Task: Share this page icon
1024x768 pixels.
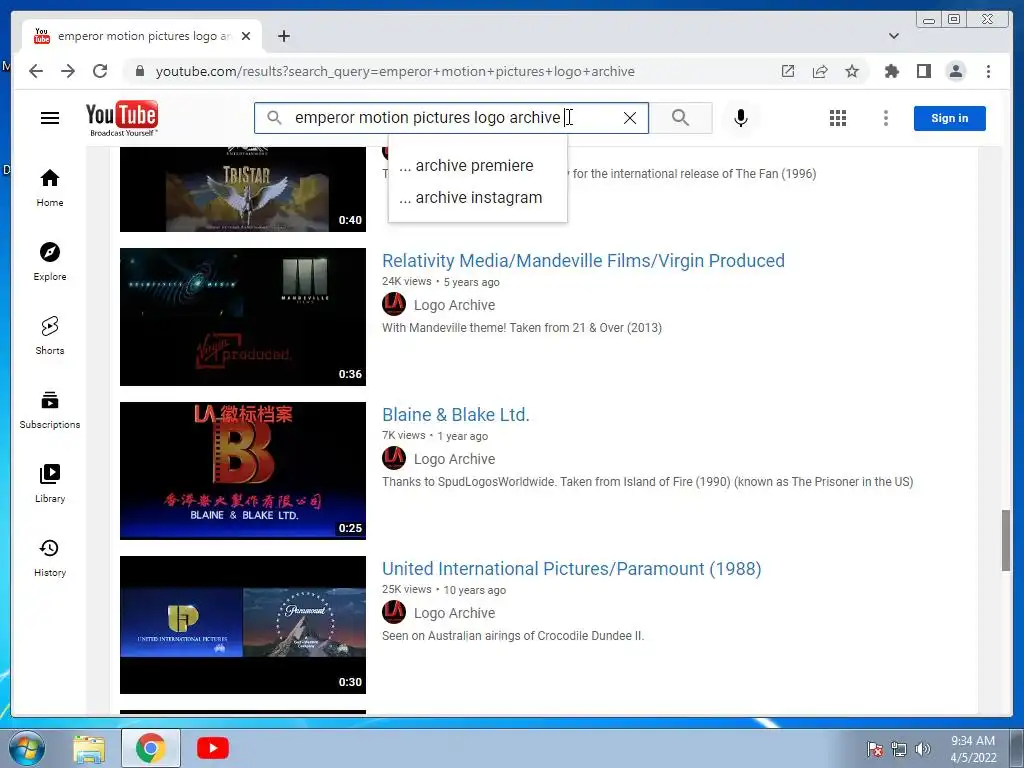Action: 820,71
